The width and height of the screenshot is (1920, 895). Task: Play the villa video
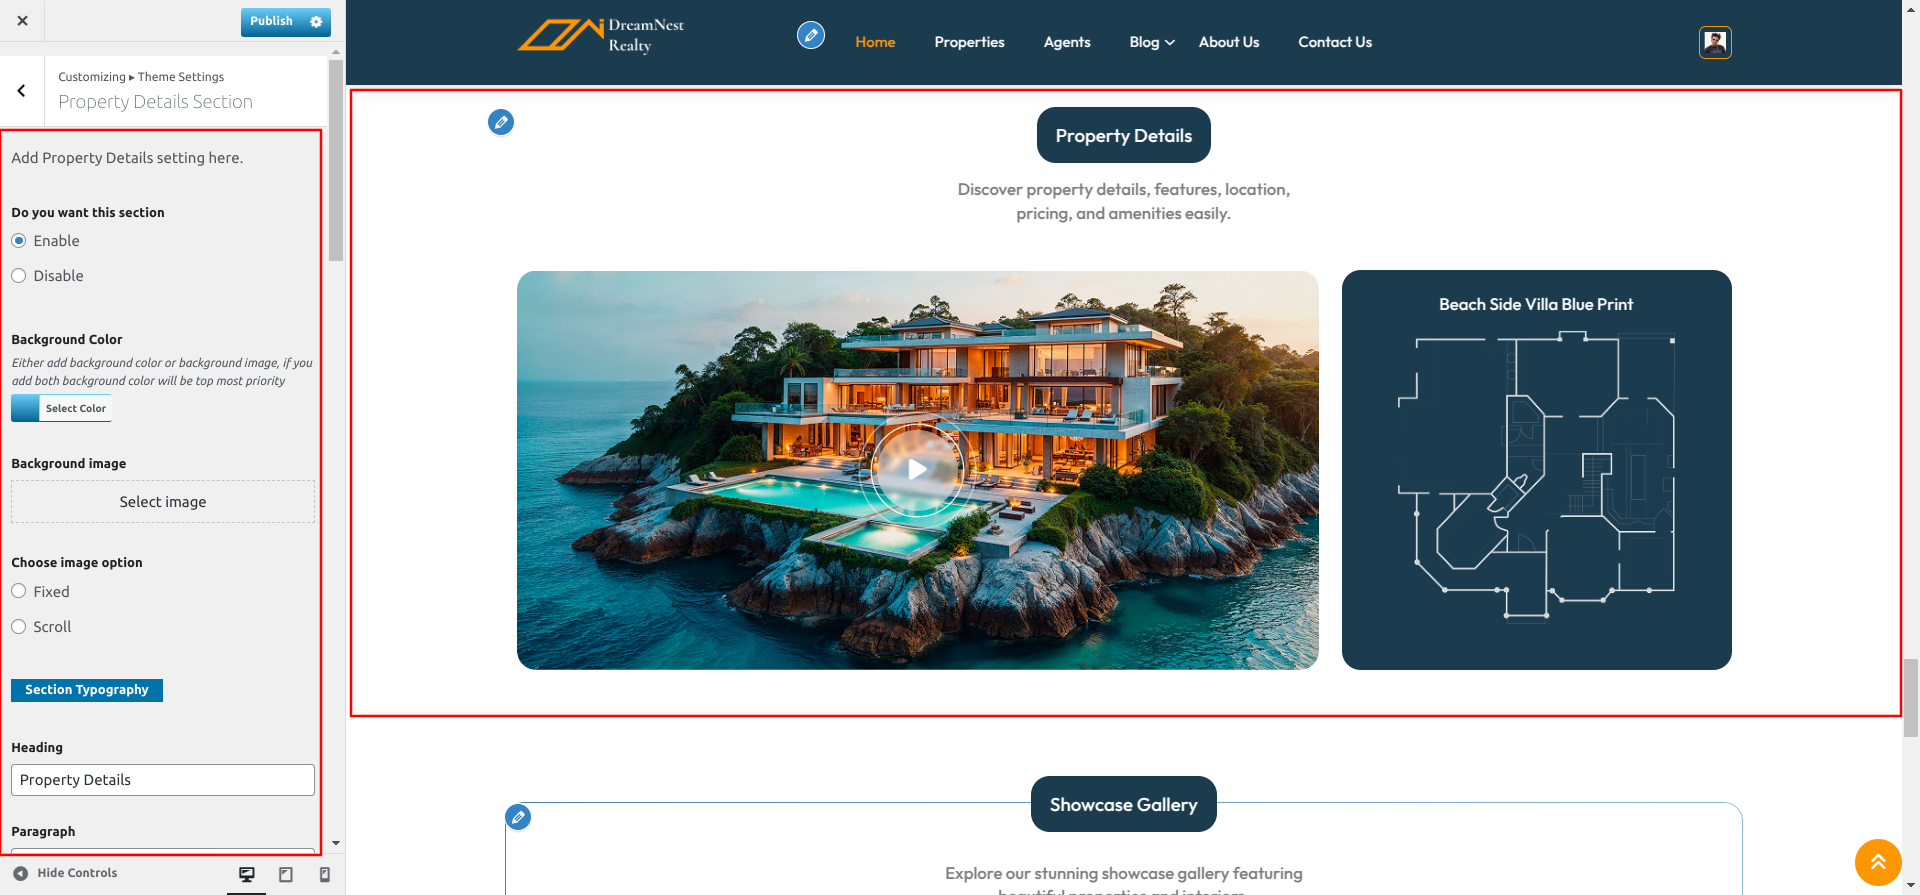[917, 469]
